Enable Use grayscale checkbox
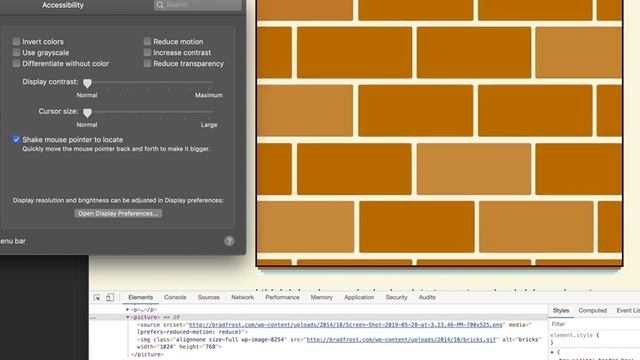The height and width of the screenshot is (360, 640). tap(16, 53)
